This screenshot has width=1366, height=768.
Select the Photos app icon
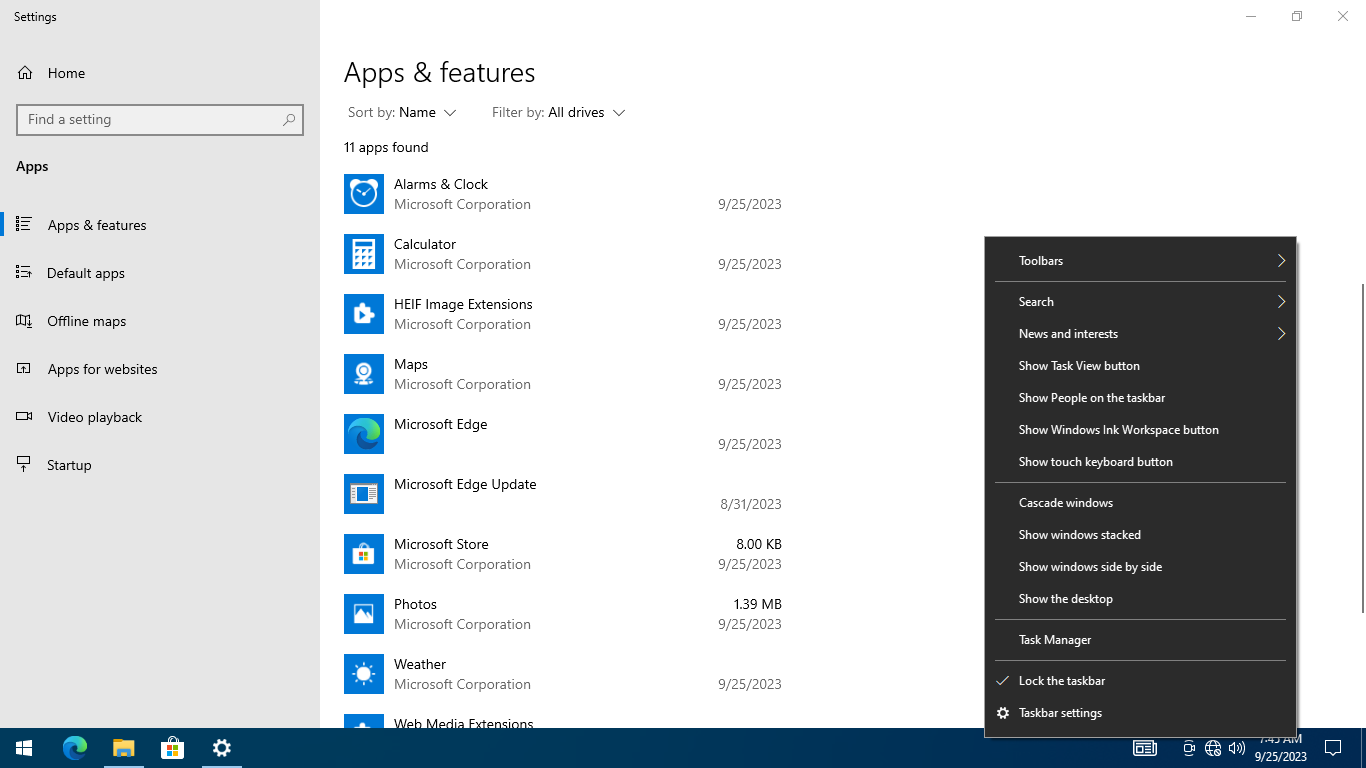click(x=364, y=614)
